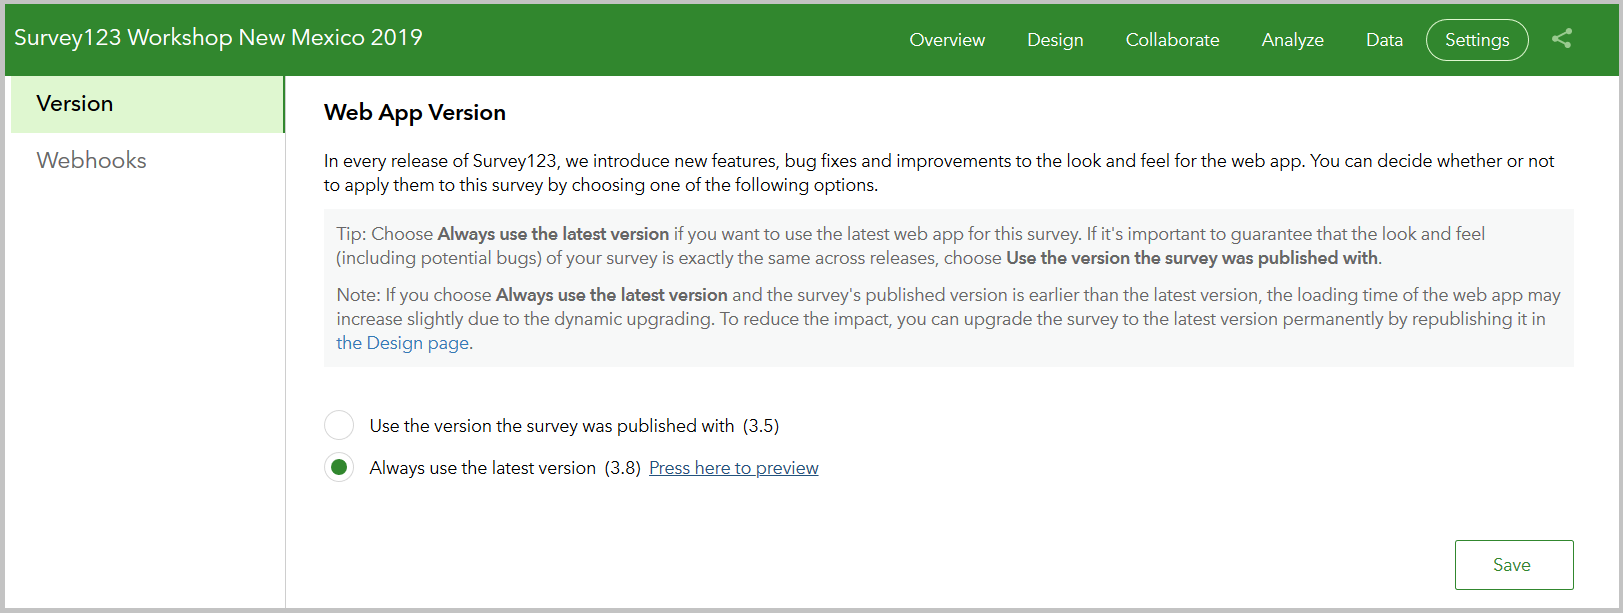Switch to the Design tab
Viewport: 1623px width, 613px height.
coord(1055,40)
